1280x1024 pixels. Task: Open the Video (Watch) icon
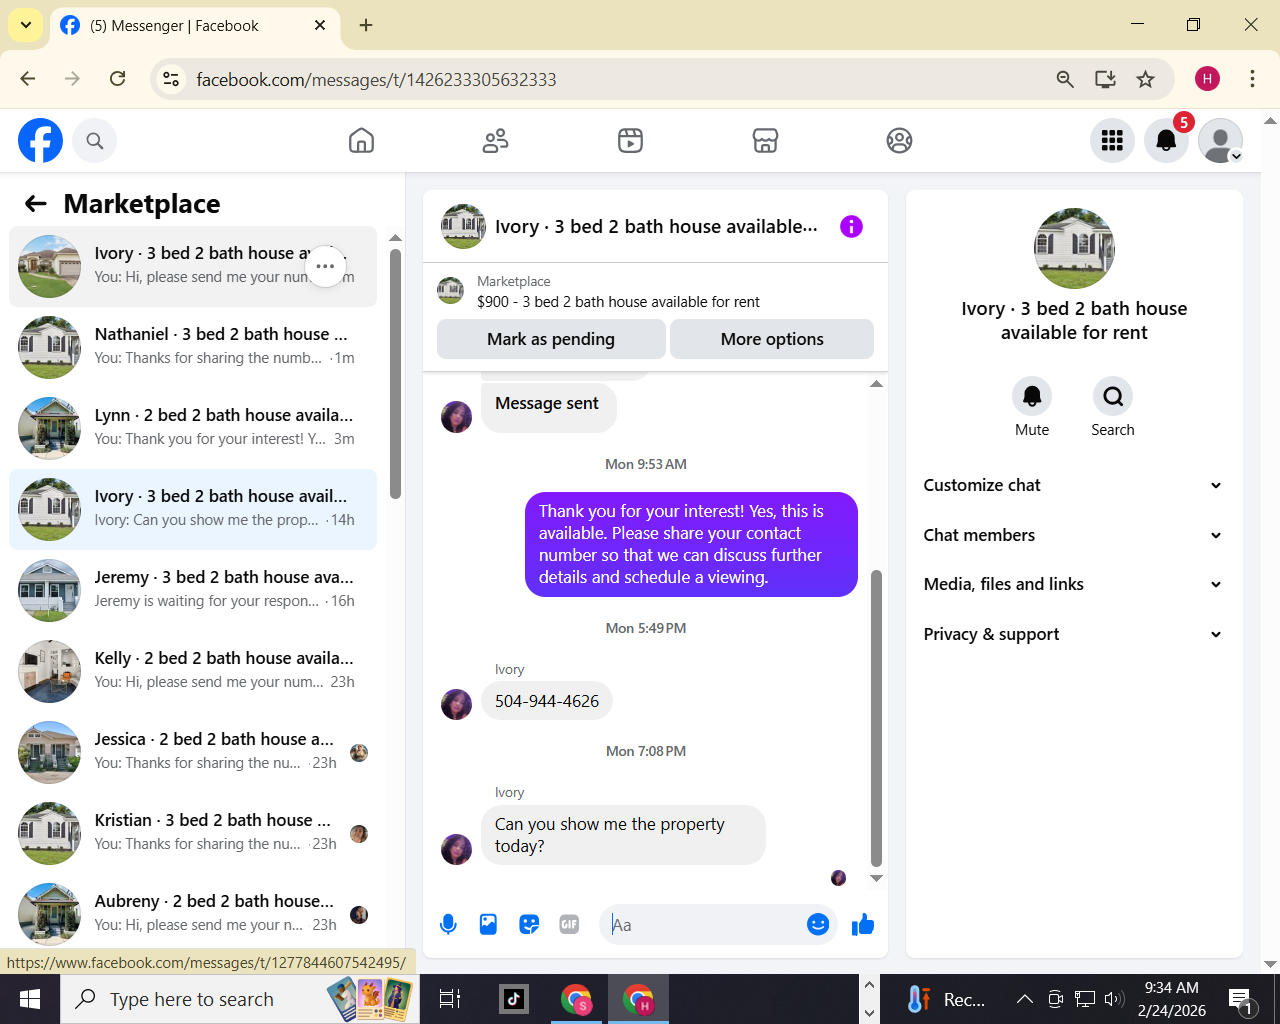point(630,141)
